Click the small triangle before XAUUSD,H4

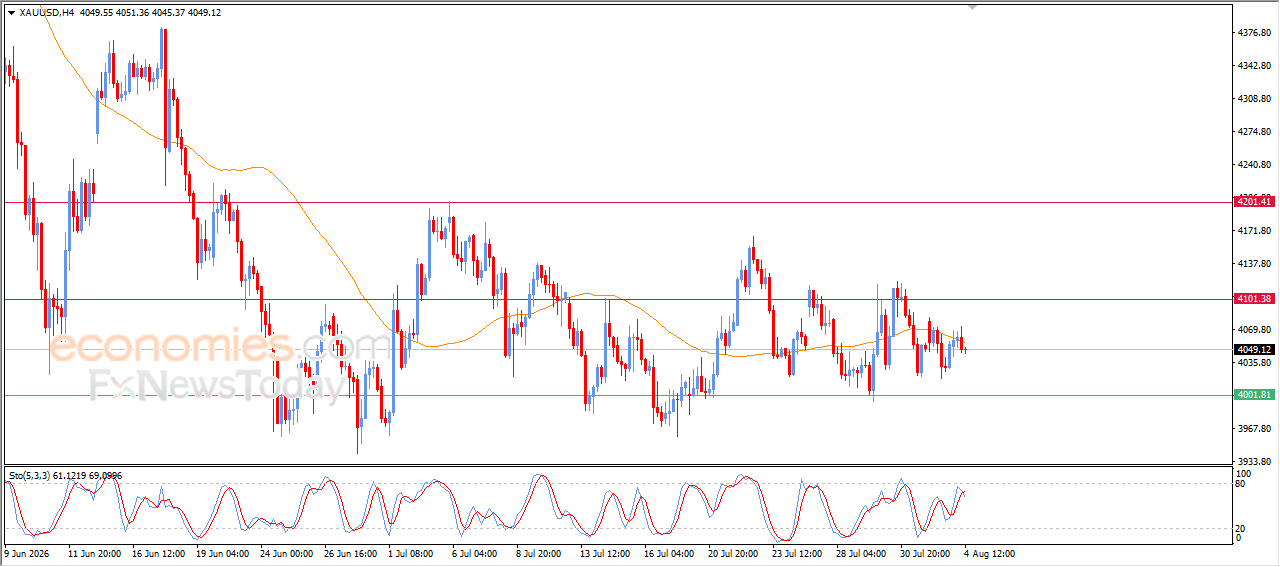[x=11, y=13]
